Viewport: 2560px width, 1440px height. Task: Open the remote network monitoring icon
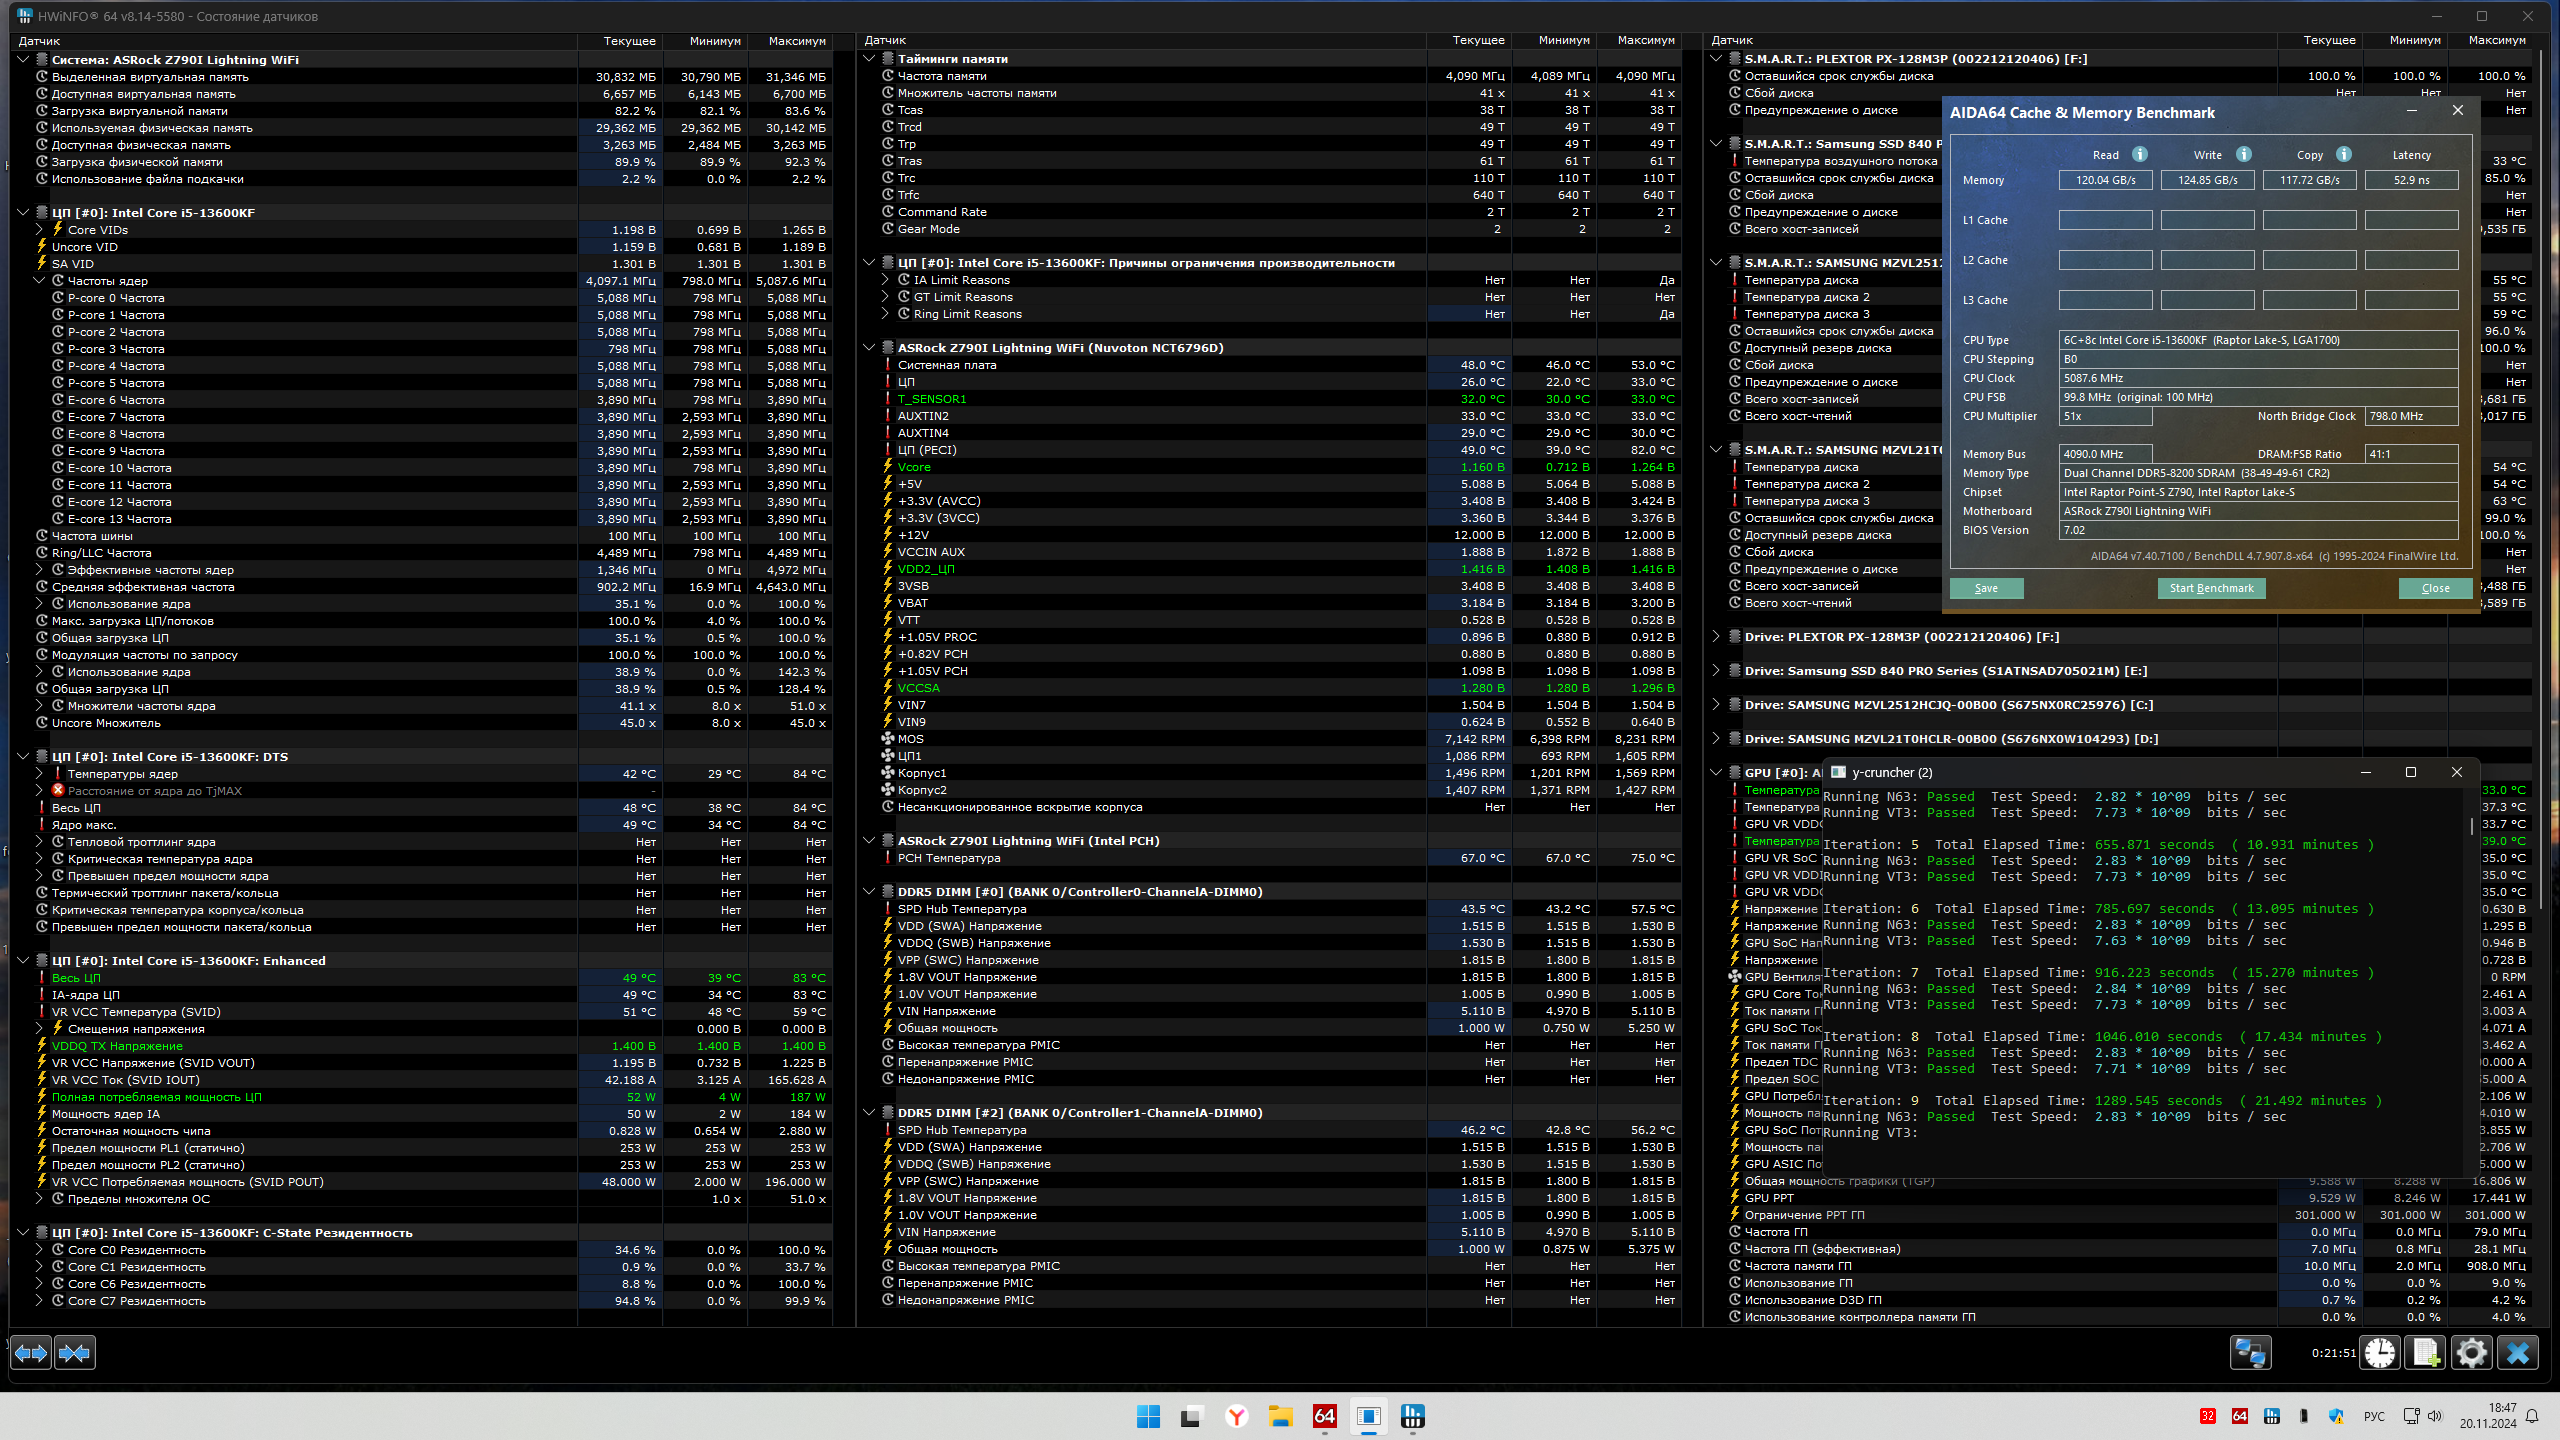coord(2250,1353)
